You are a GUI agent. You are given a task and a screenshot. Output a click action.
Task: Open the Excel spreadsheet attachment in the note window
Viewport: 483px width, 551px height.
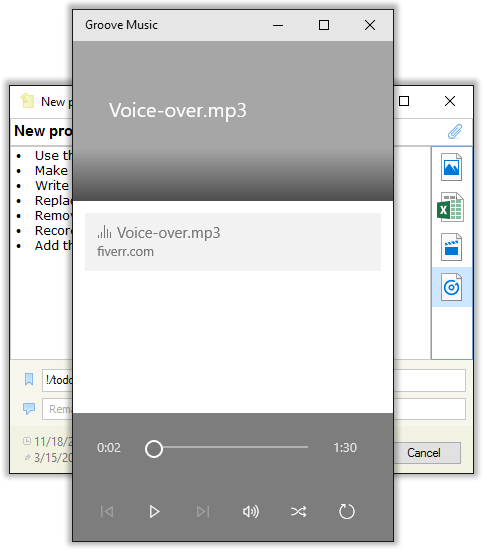point(450,207)
